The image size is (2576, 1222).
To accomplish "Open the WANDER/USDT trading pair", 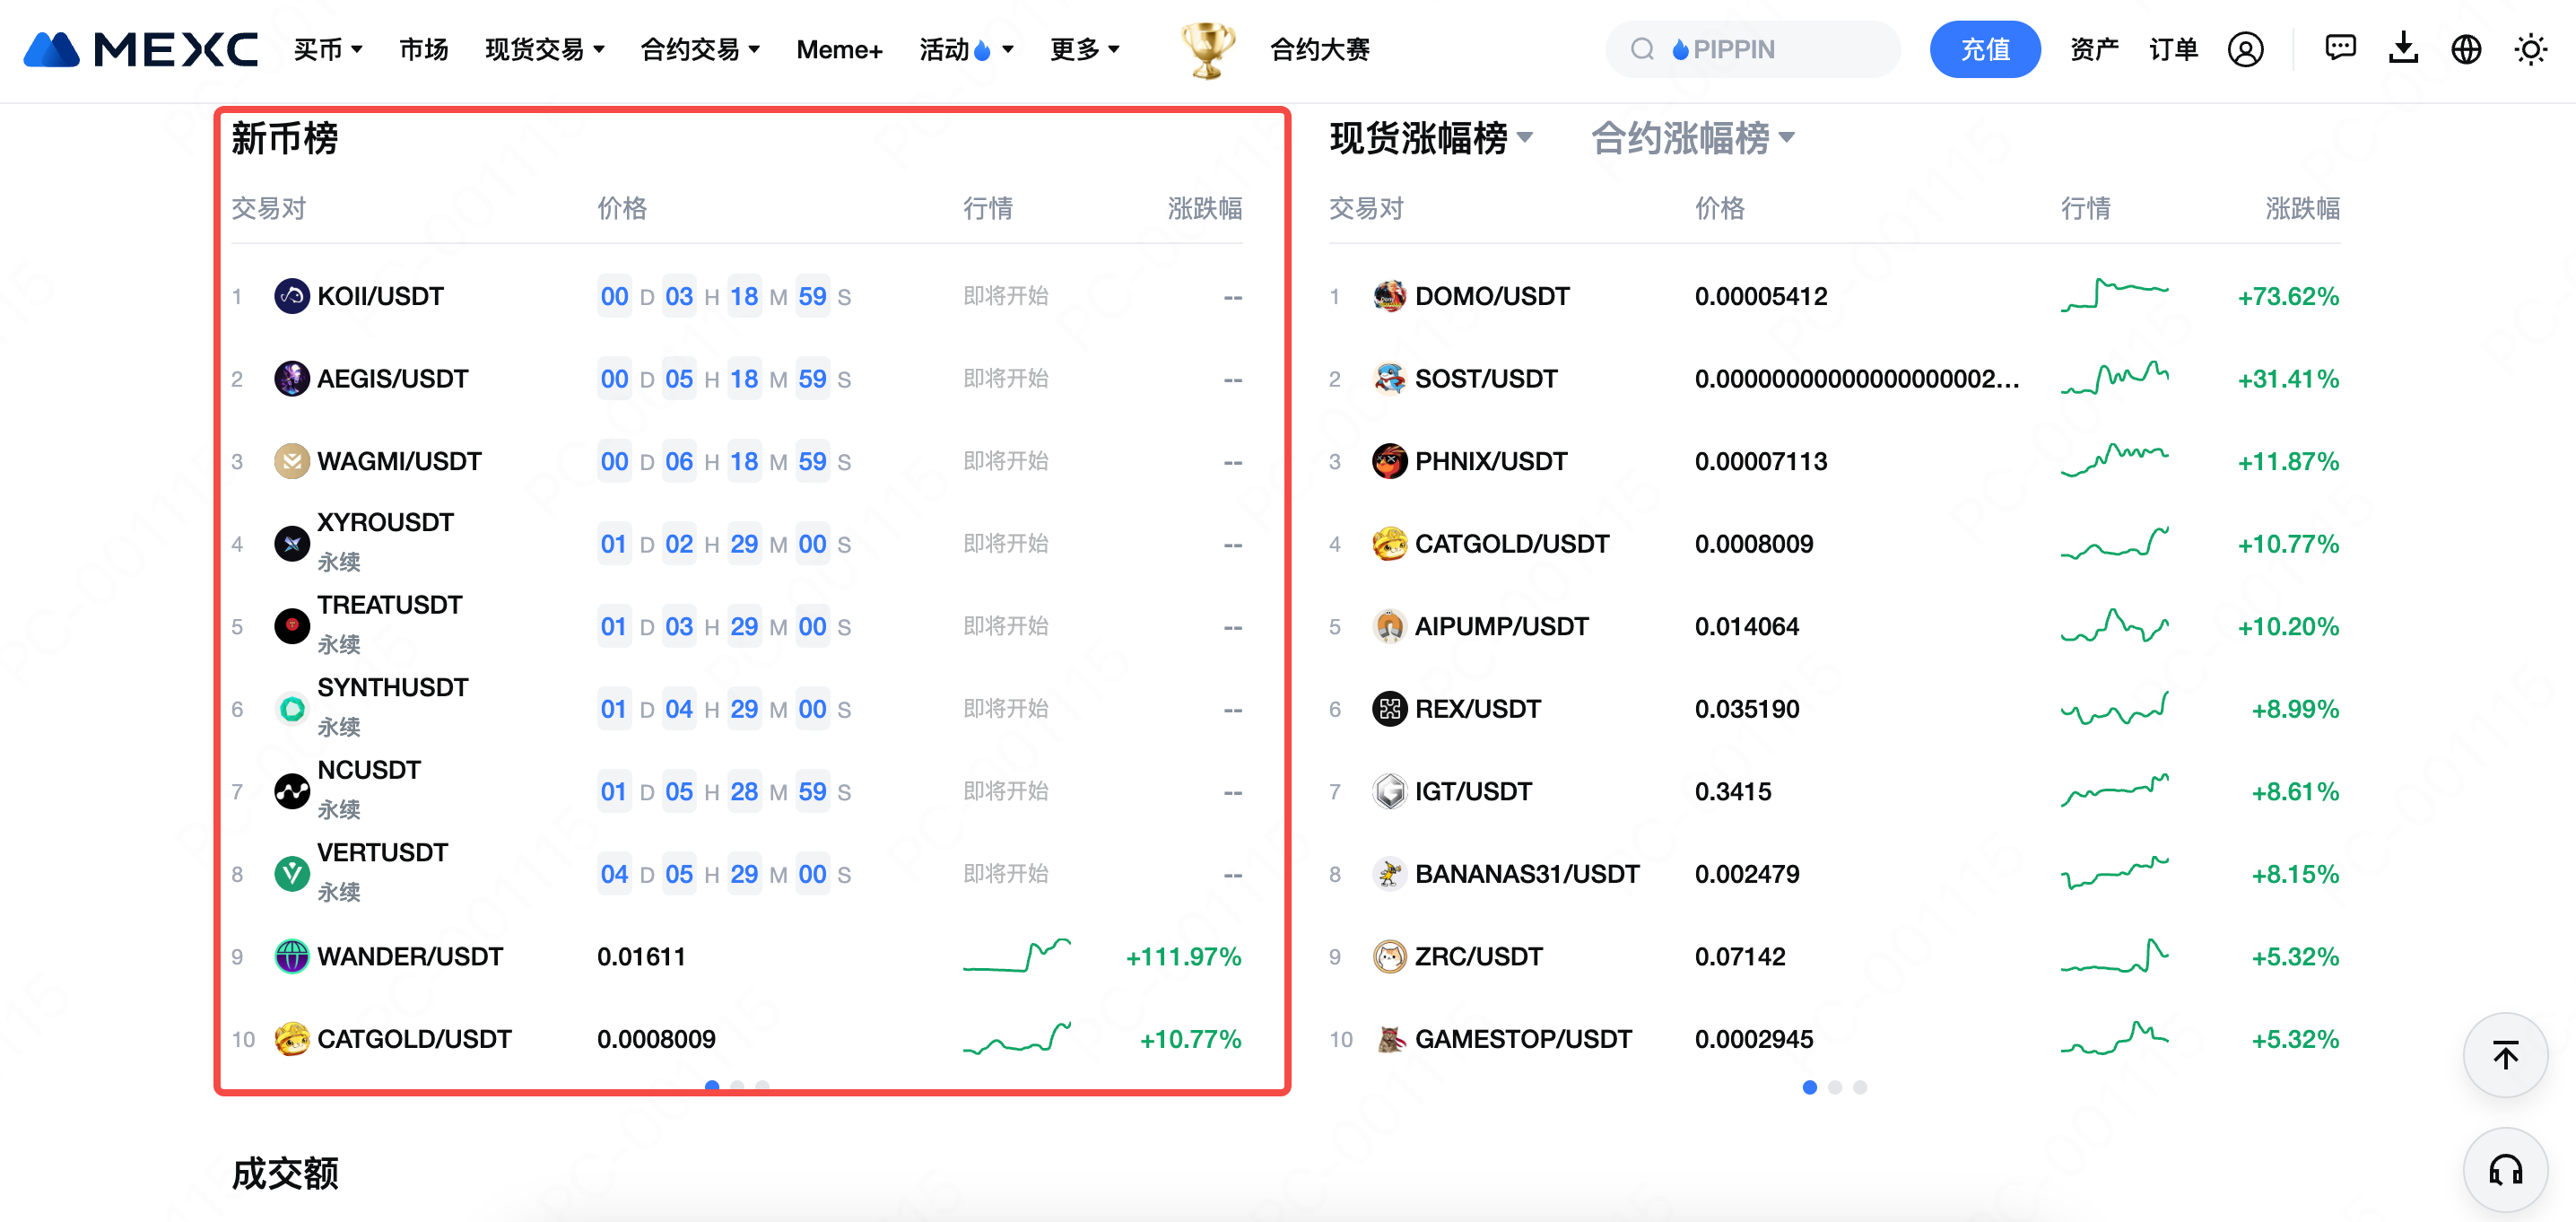I will (410, 956).
